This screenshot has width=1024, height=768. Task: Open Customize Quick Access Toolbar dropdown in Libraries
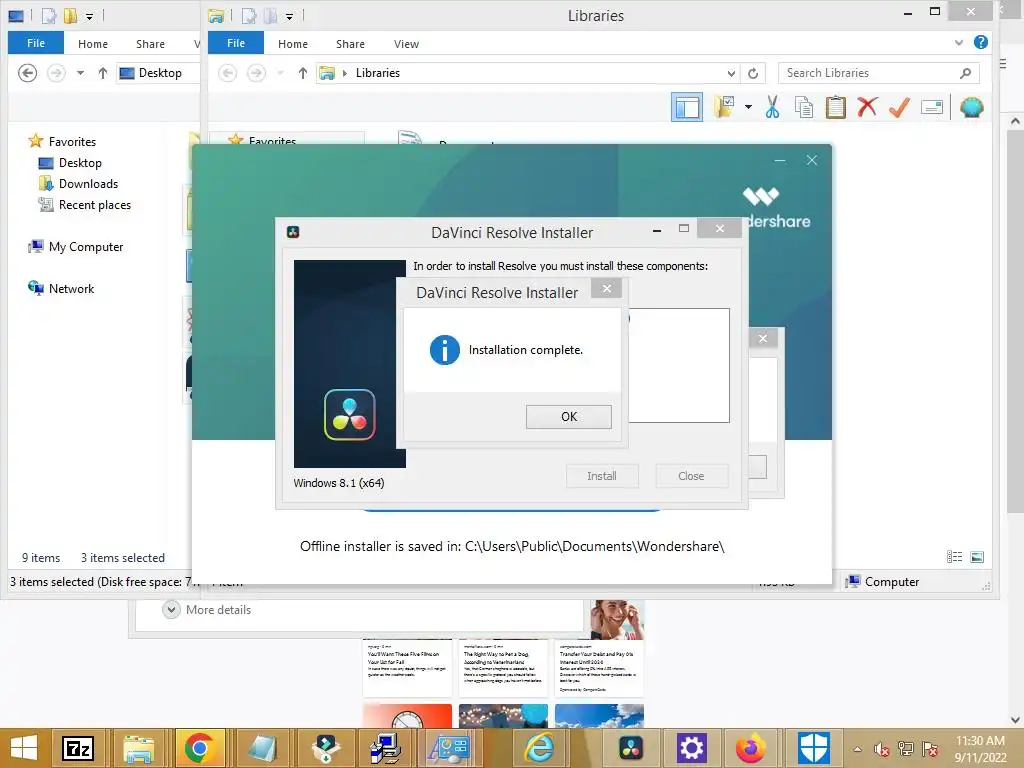coord(289,16)
